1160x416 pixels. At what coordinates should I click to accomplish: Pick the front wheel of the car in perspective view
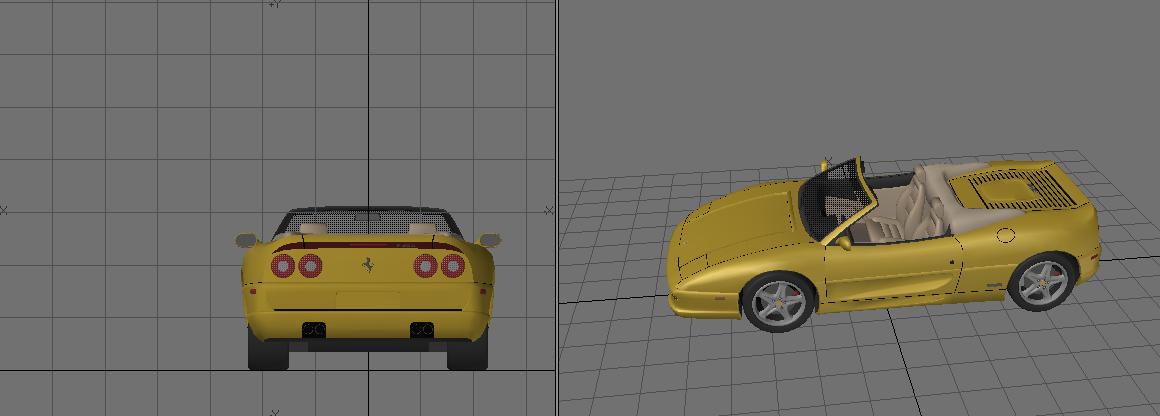pyautogui.click(x=778, y=301)
